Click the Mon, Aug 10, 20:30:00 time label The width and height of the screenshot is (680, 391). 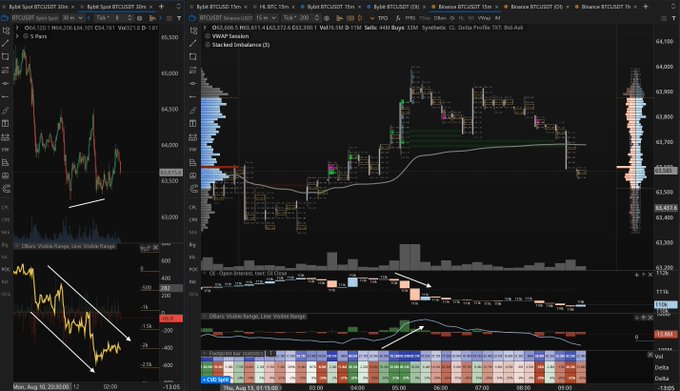41,386
